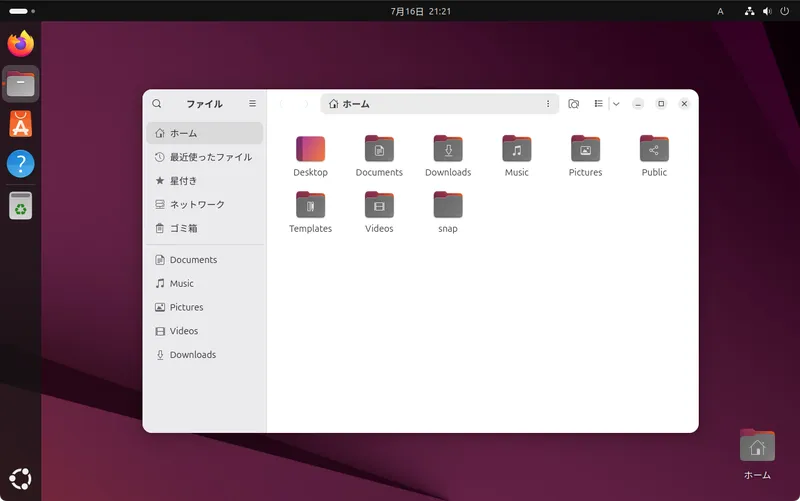Screen dimensions: 800x501
Task: Open Pictures bookmark in sidebar
Action: (205, 307)
